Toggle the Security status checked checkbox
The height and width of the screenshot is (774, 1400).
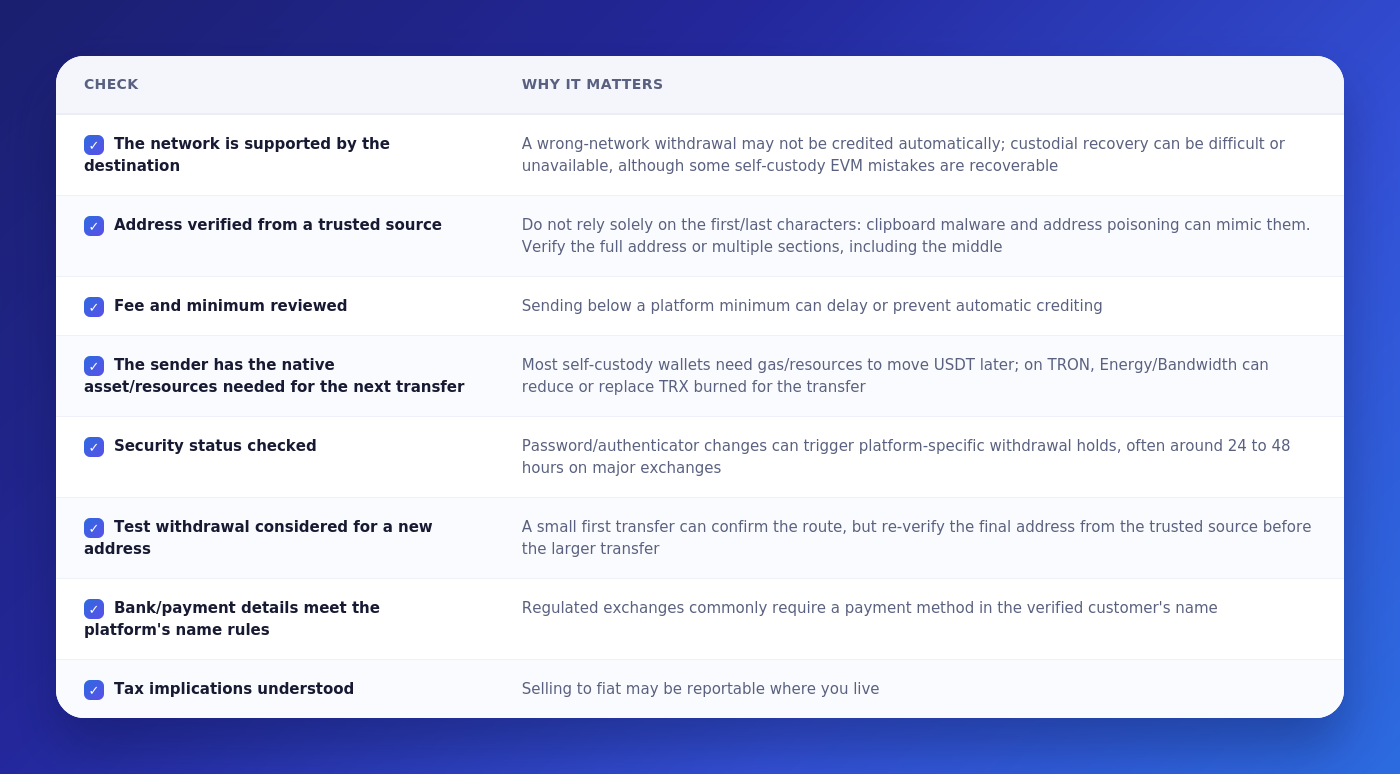[x=94, y=447]
